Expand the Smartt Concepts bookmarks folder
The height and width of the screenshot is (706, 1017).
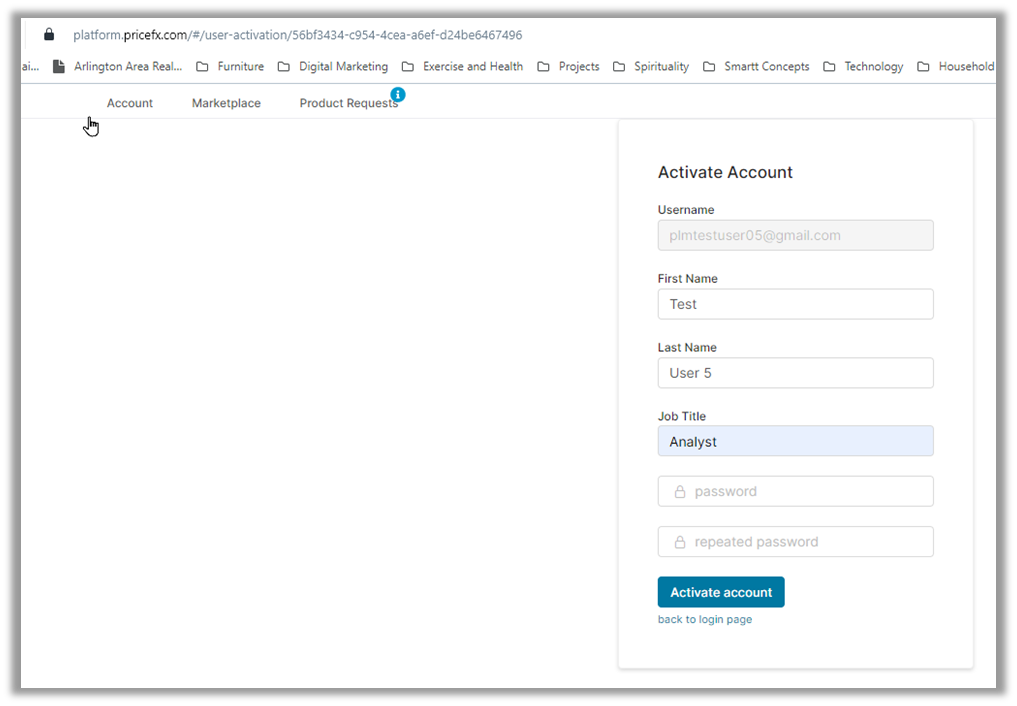coord(756,67)
